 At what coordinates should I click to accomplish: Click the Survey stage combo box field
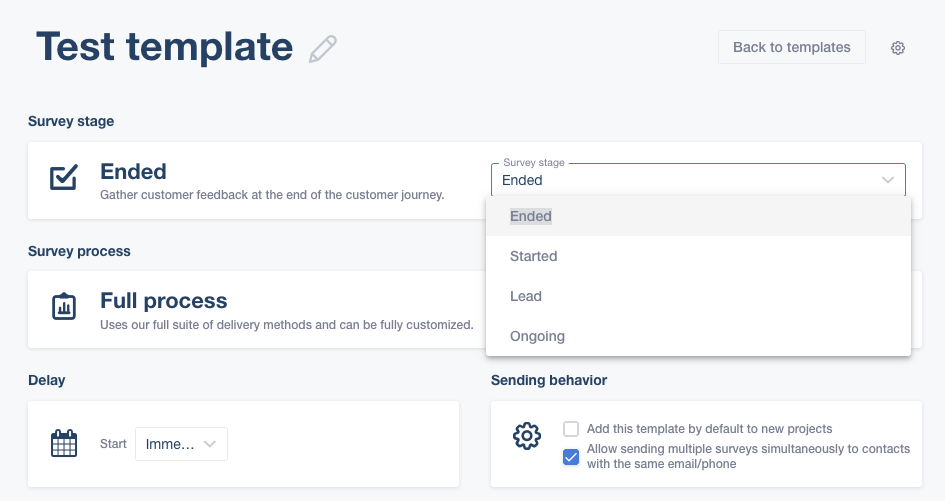[x=698, y=180]
